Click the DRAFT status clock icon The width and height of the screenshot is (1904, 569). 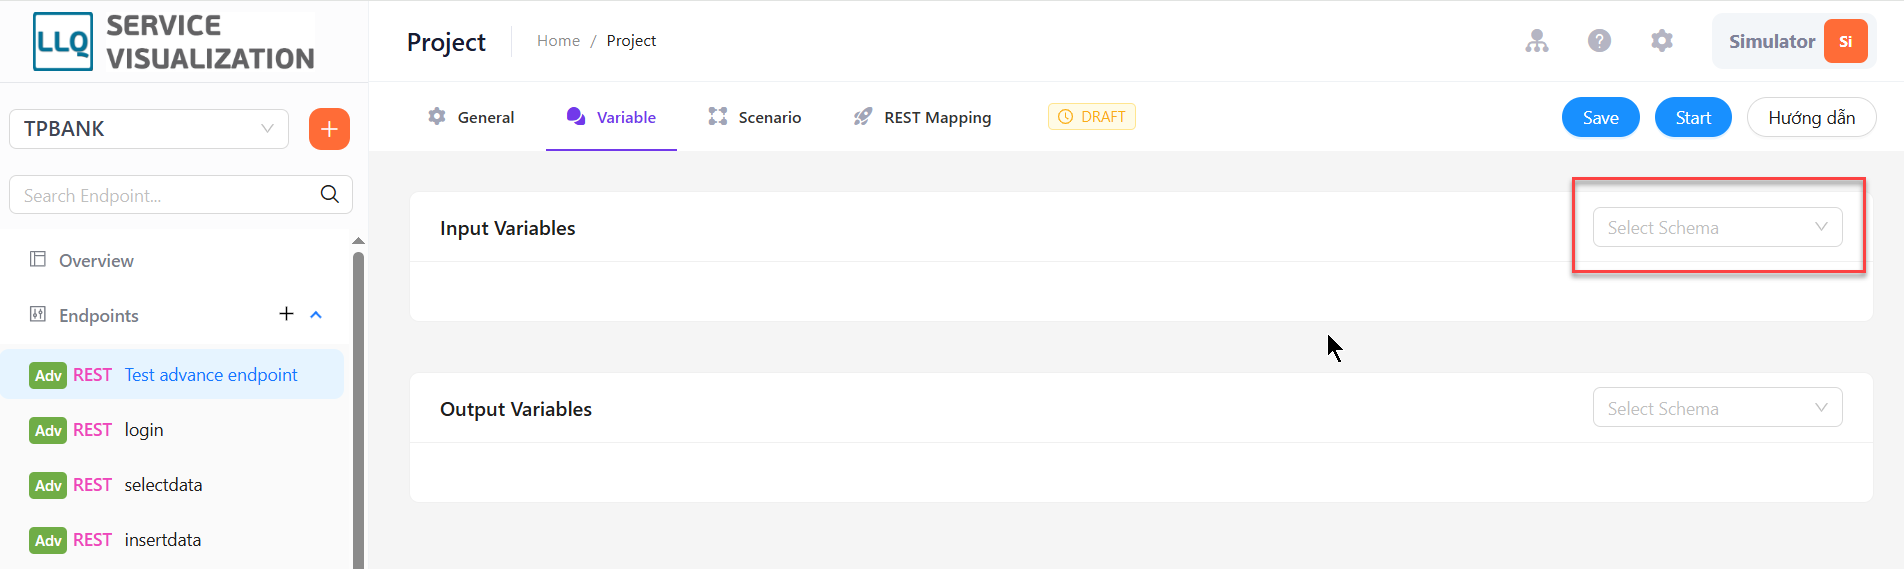click(x=1066, y=117)
